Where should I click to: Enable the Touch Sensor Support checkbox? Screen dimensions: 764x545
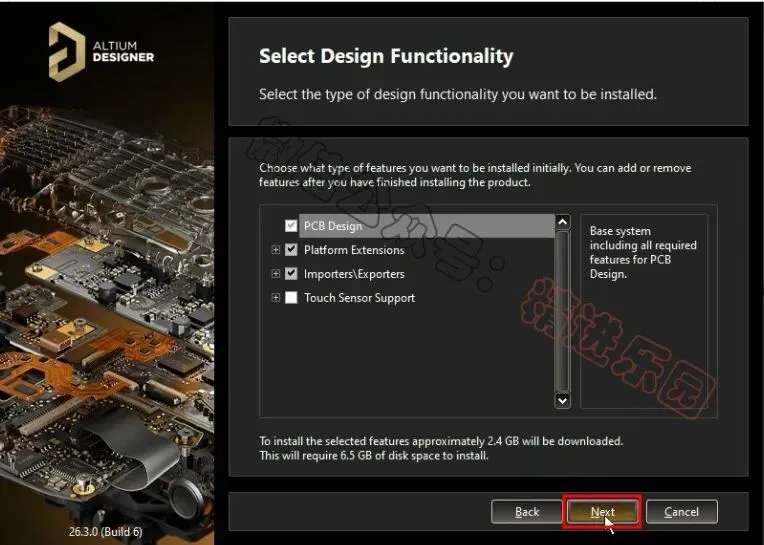pyautogui.click(x=291, y=298)
